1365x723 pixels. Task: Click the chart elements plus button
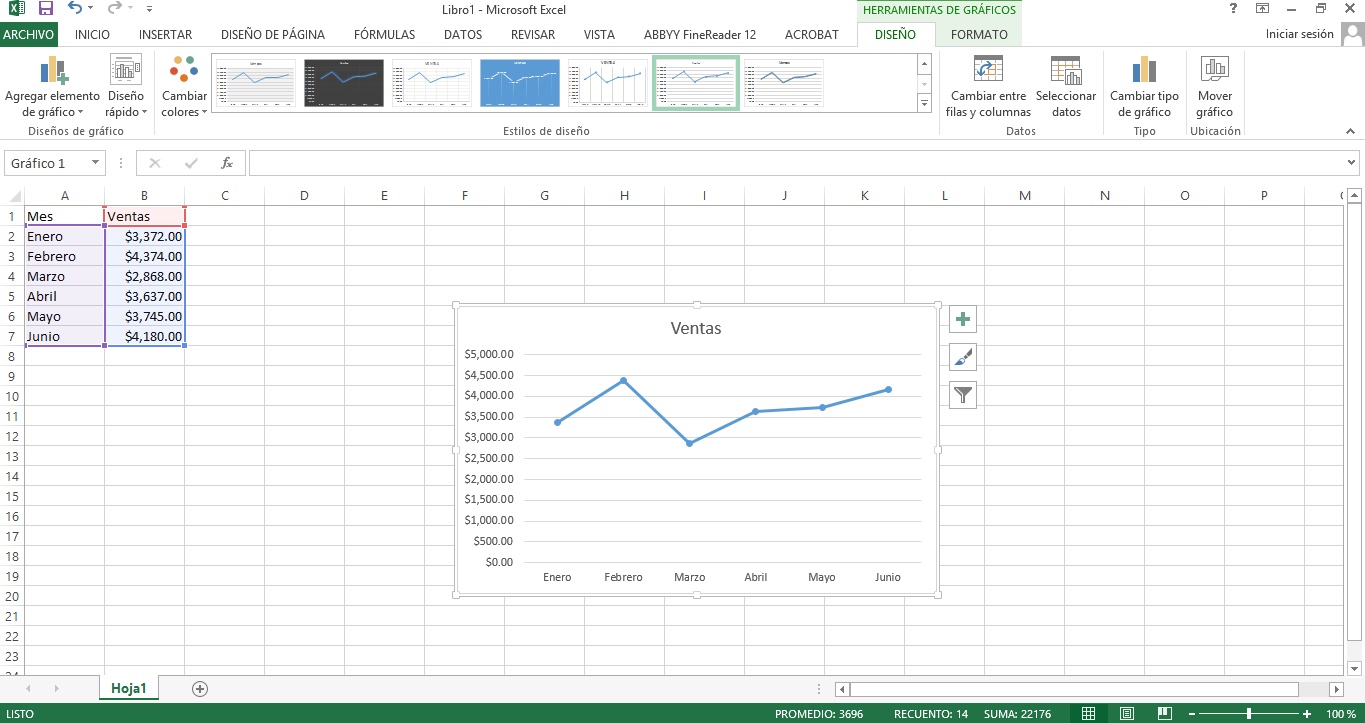point(962,320)
